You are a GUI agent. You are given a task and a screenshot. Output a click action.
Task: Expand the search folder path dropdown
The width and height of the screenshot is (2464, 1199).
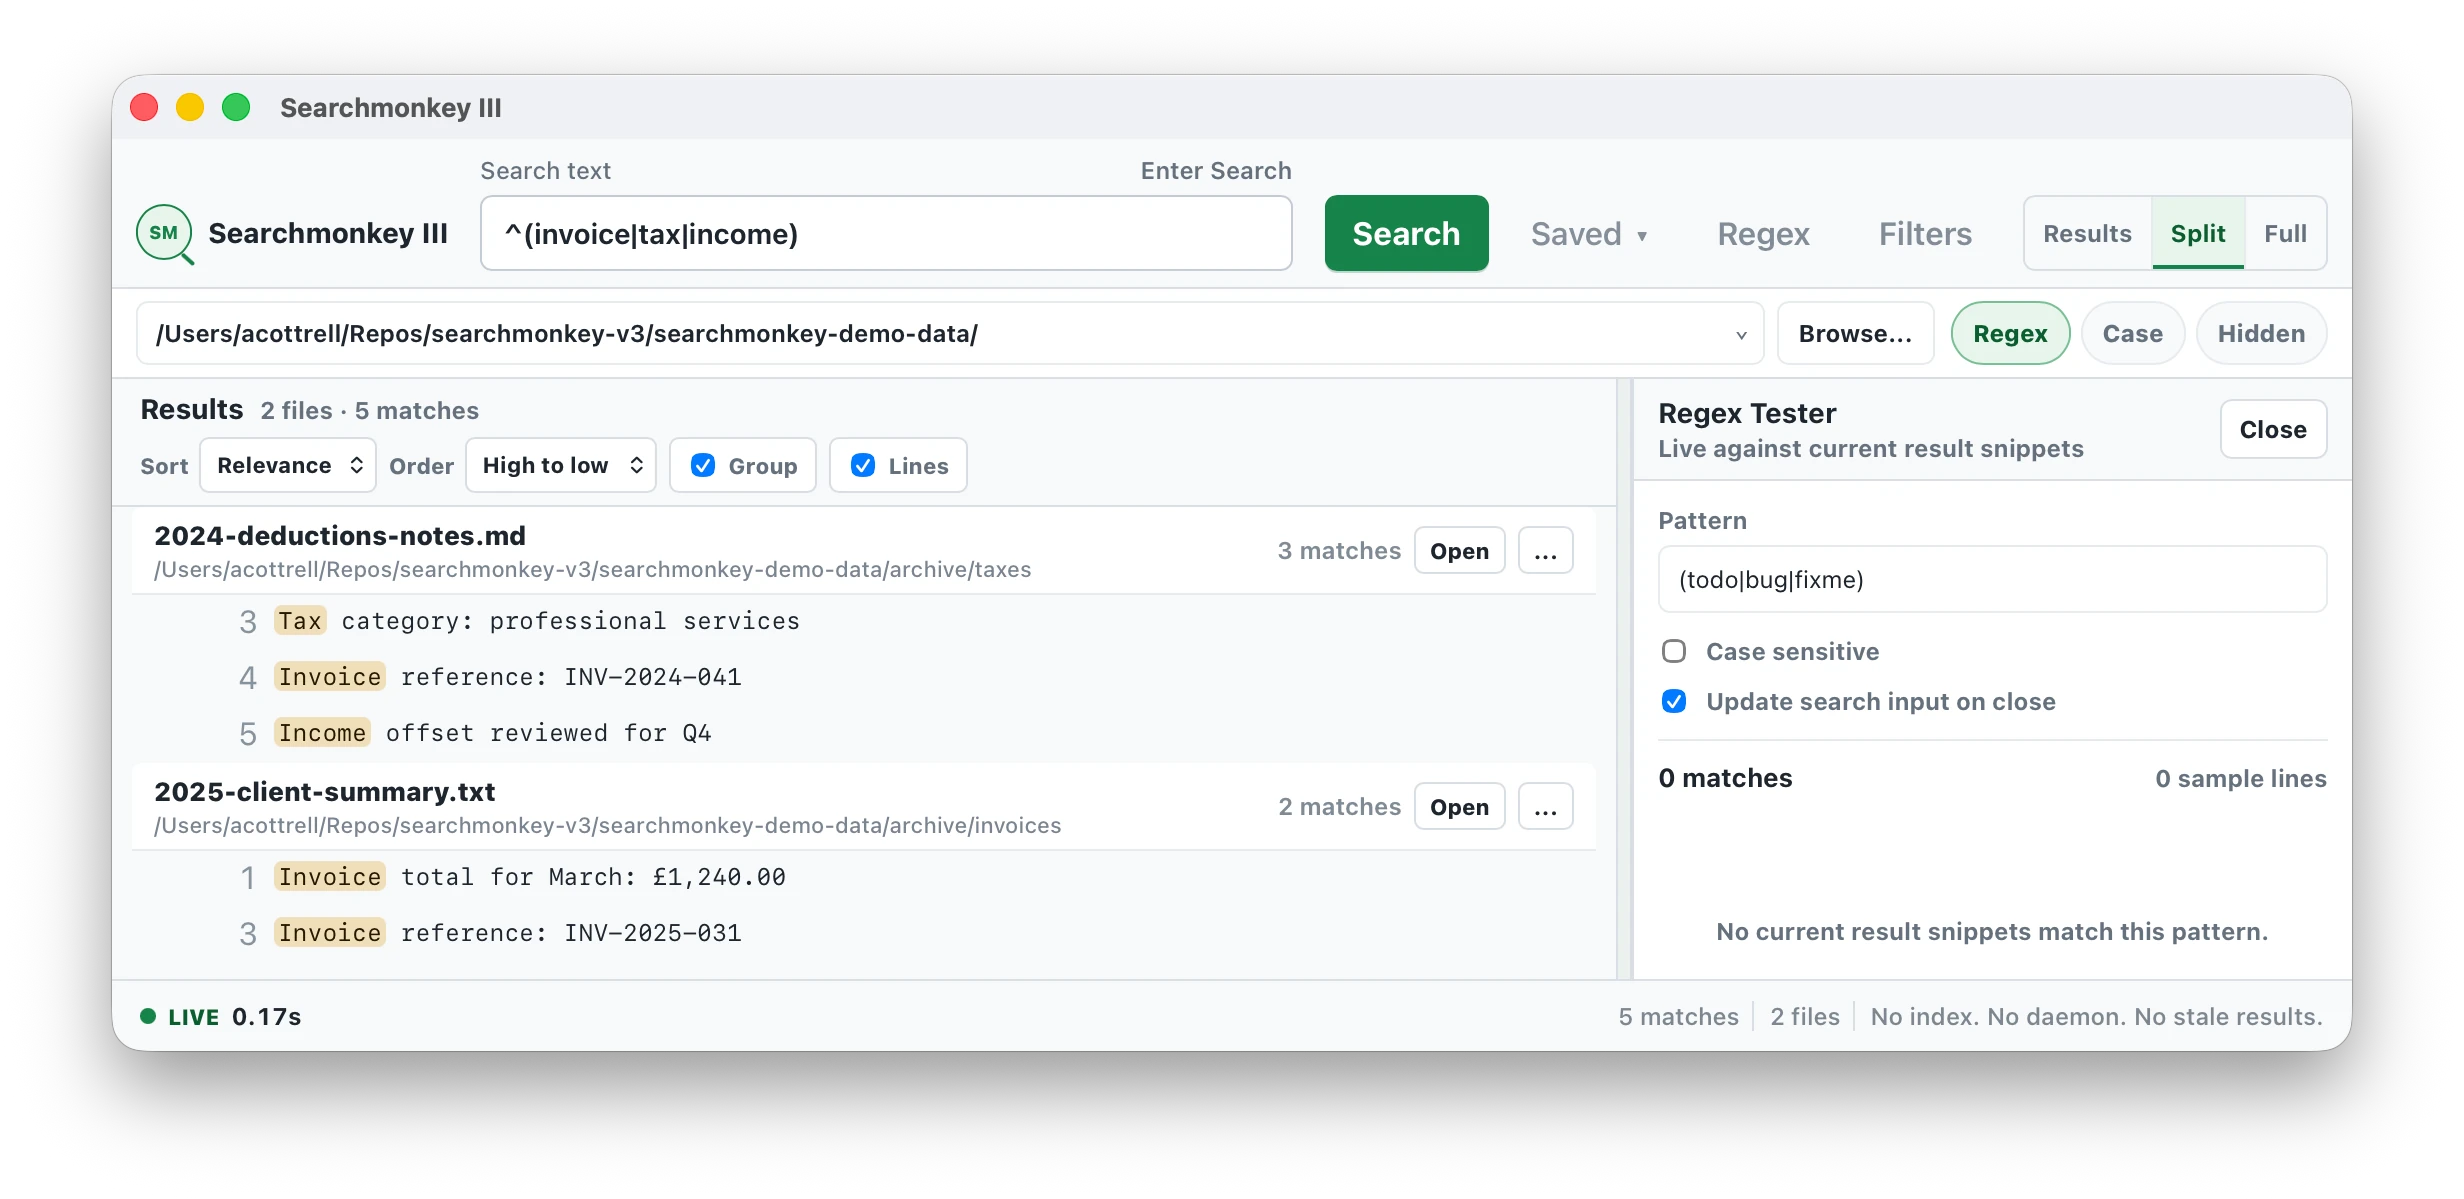(x=1741, y=334)
